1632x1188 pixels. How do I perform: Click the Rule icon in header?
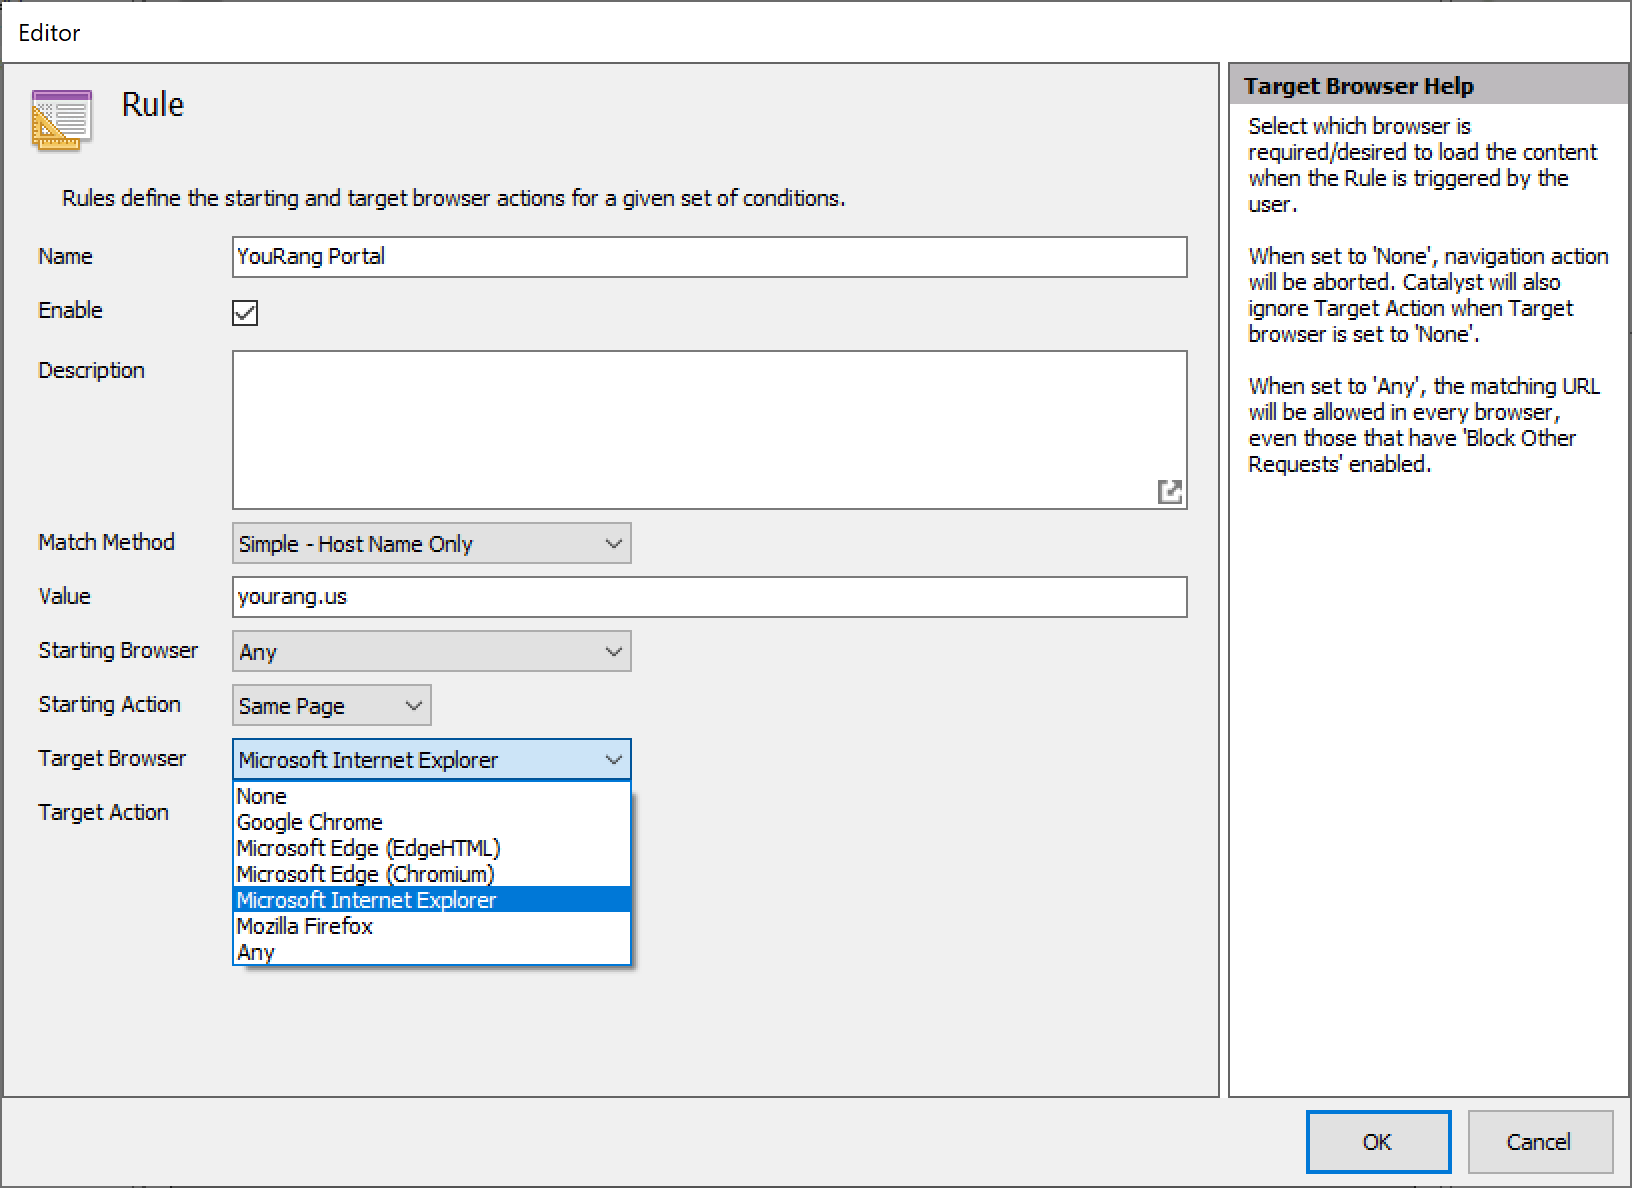click(x=61, y=120)
